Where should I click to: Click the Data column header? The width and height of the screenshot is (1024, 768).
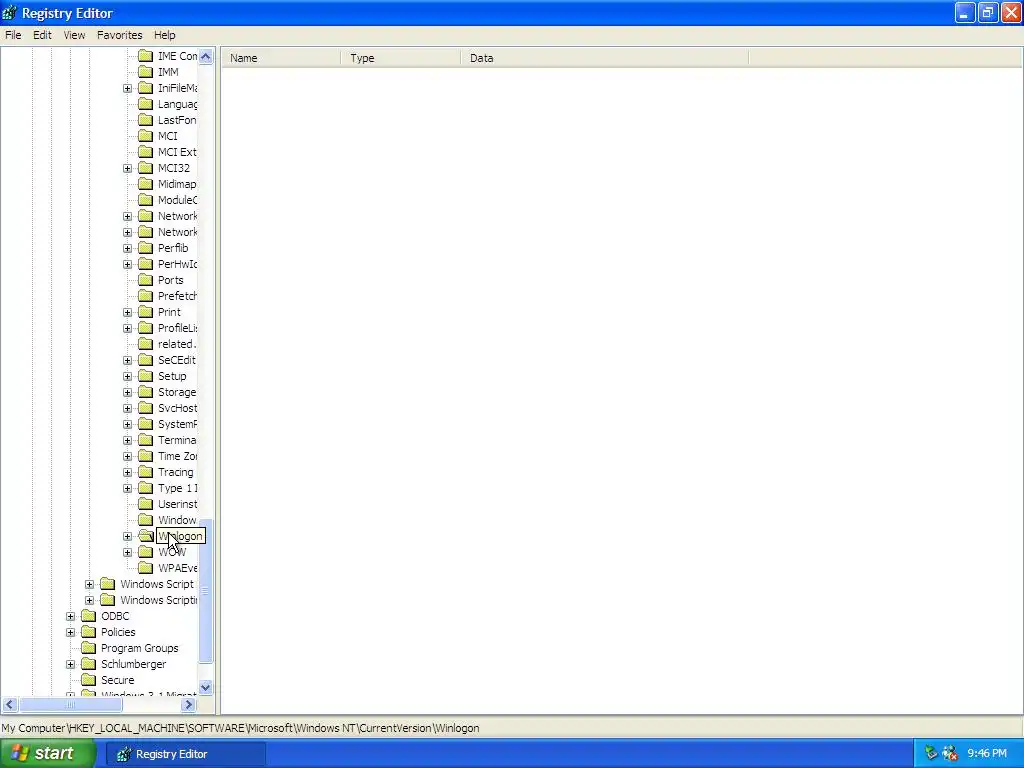click(604, 58)
